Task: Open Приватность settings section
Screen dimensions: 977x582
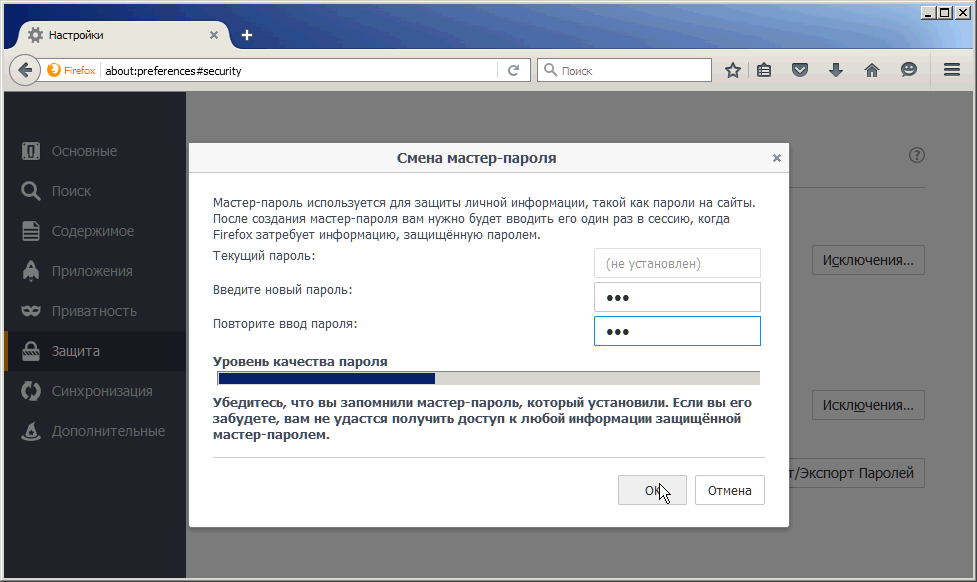Action: pyautogui.click(x=94, y=311)
